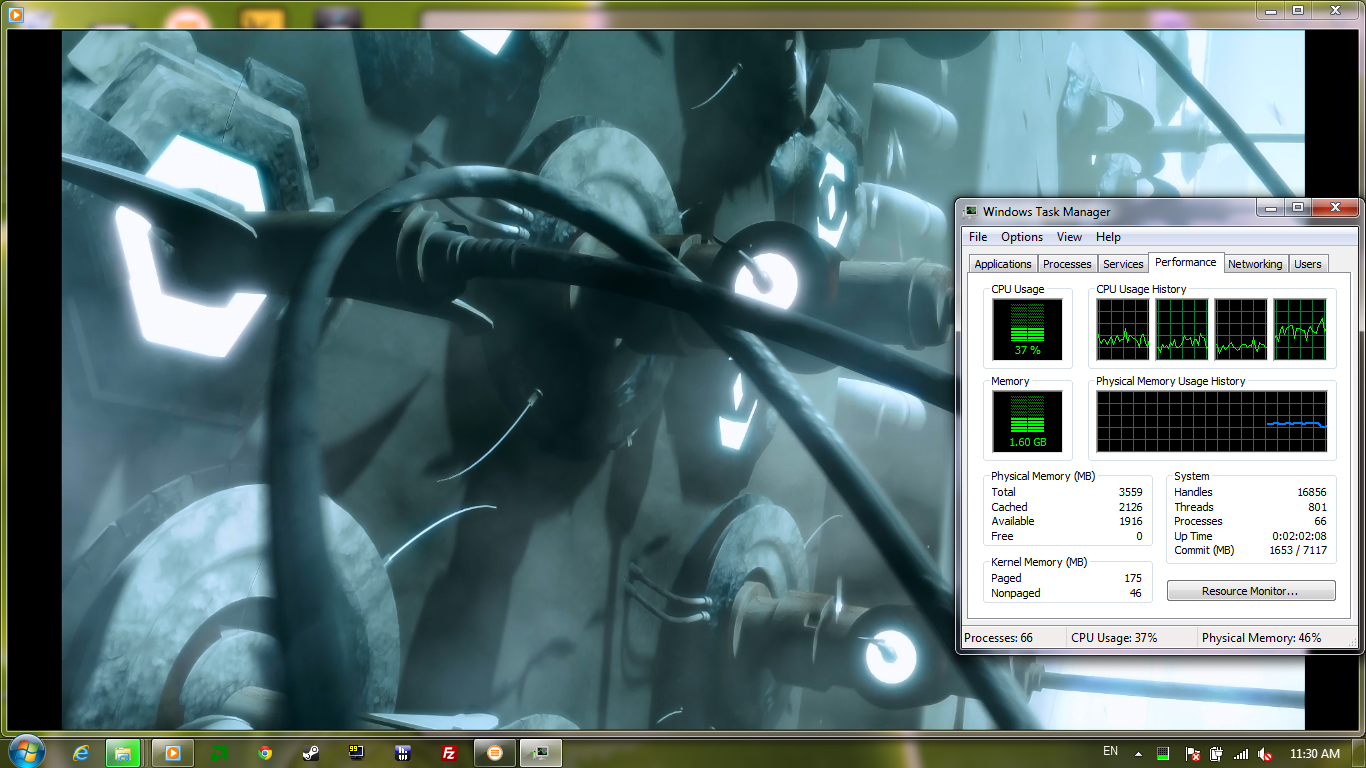Switch to the Users tab
This screenshot has width=1366, height=768.
click(x=1308, y=264)
